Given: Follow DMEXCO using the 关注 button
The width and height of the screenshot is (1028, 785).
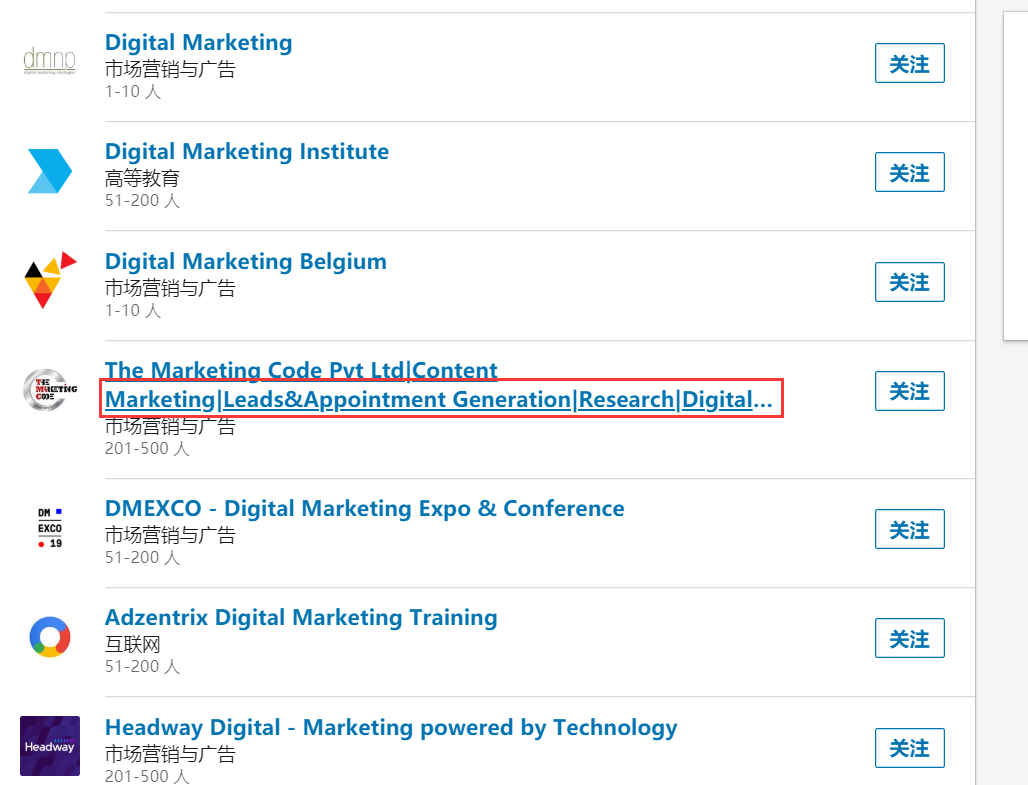Looking at the screenshot, I should point(909,529).
